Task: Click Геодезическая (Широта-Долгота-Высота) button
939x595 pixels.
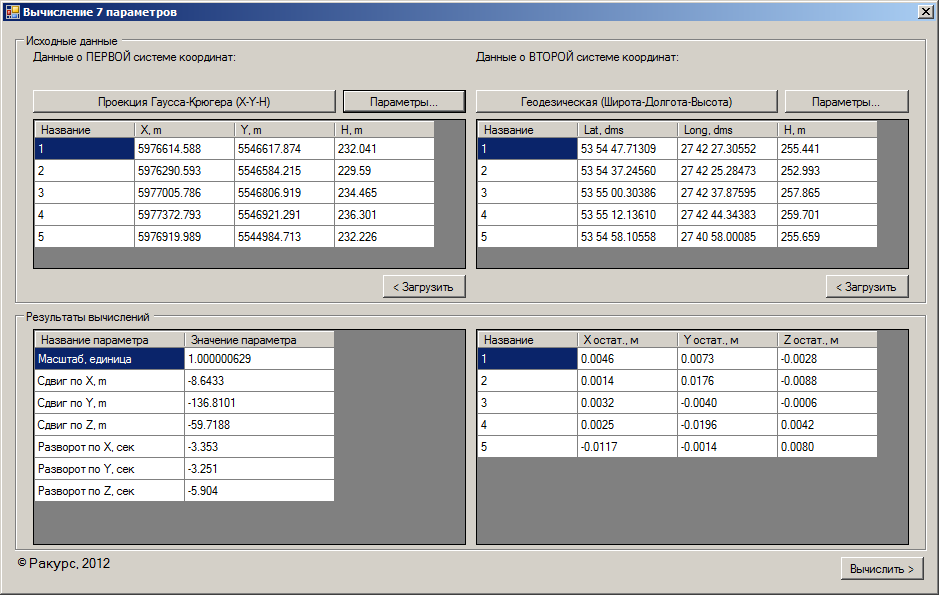Action: [626, 102]
